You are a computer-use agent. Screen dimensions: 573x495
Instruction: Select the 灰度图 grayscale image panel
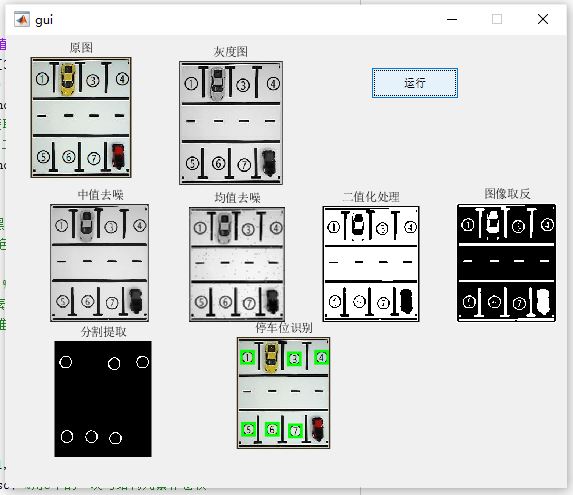(231, 123)
